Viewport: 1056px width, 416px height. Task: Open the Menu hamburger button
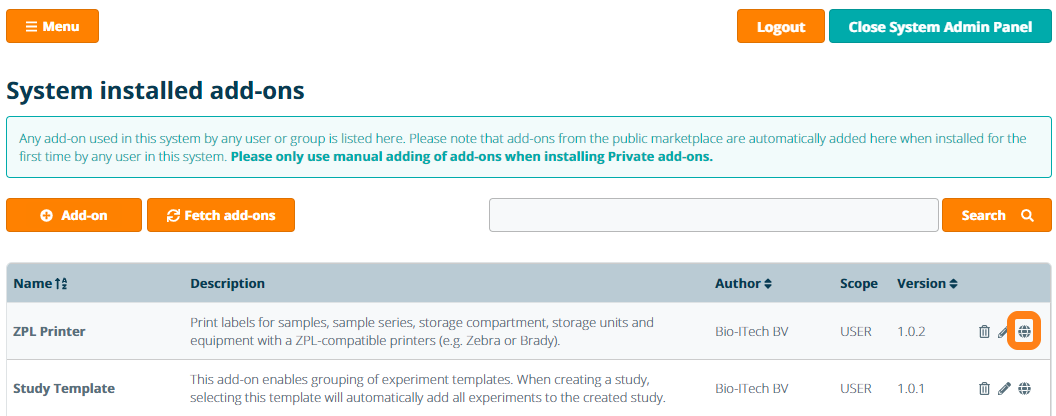pyautogui.click(x=52, y=26)
